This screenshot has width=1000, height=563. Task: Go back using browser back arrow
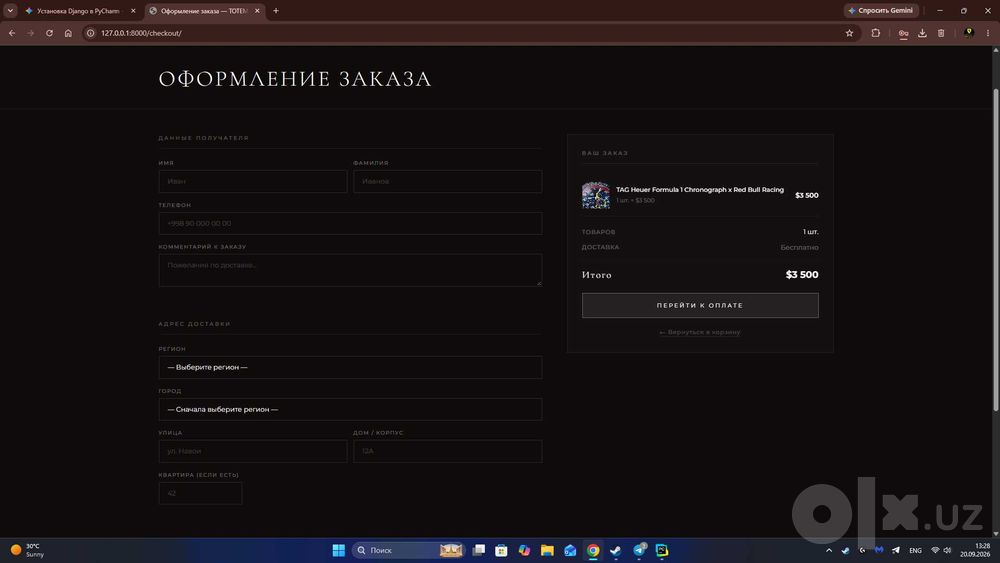[x=12, y=33]
